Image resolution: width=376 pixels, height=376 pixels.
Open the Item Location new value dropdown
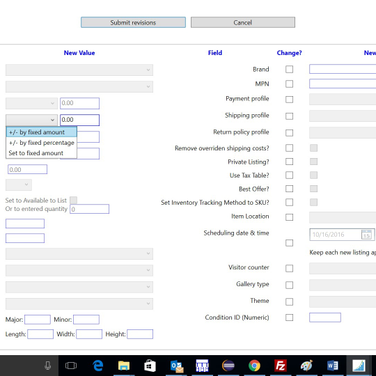tap(343, 217)
